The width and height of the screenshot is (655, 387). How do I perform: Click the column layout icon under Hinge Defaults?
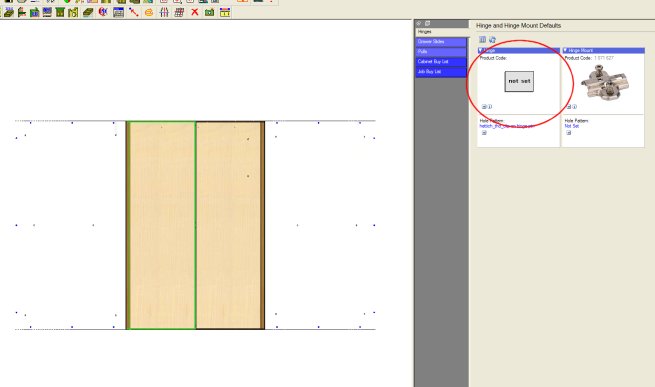click(482, 39)
